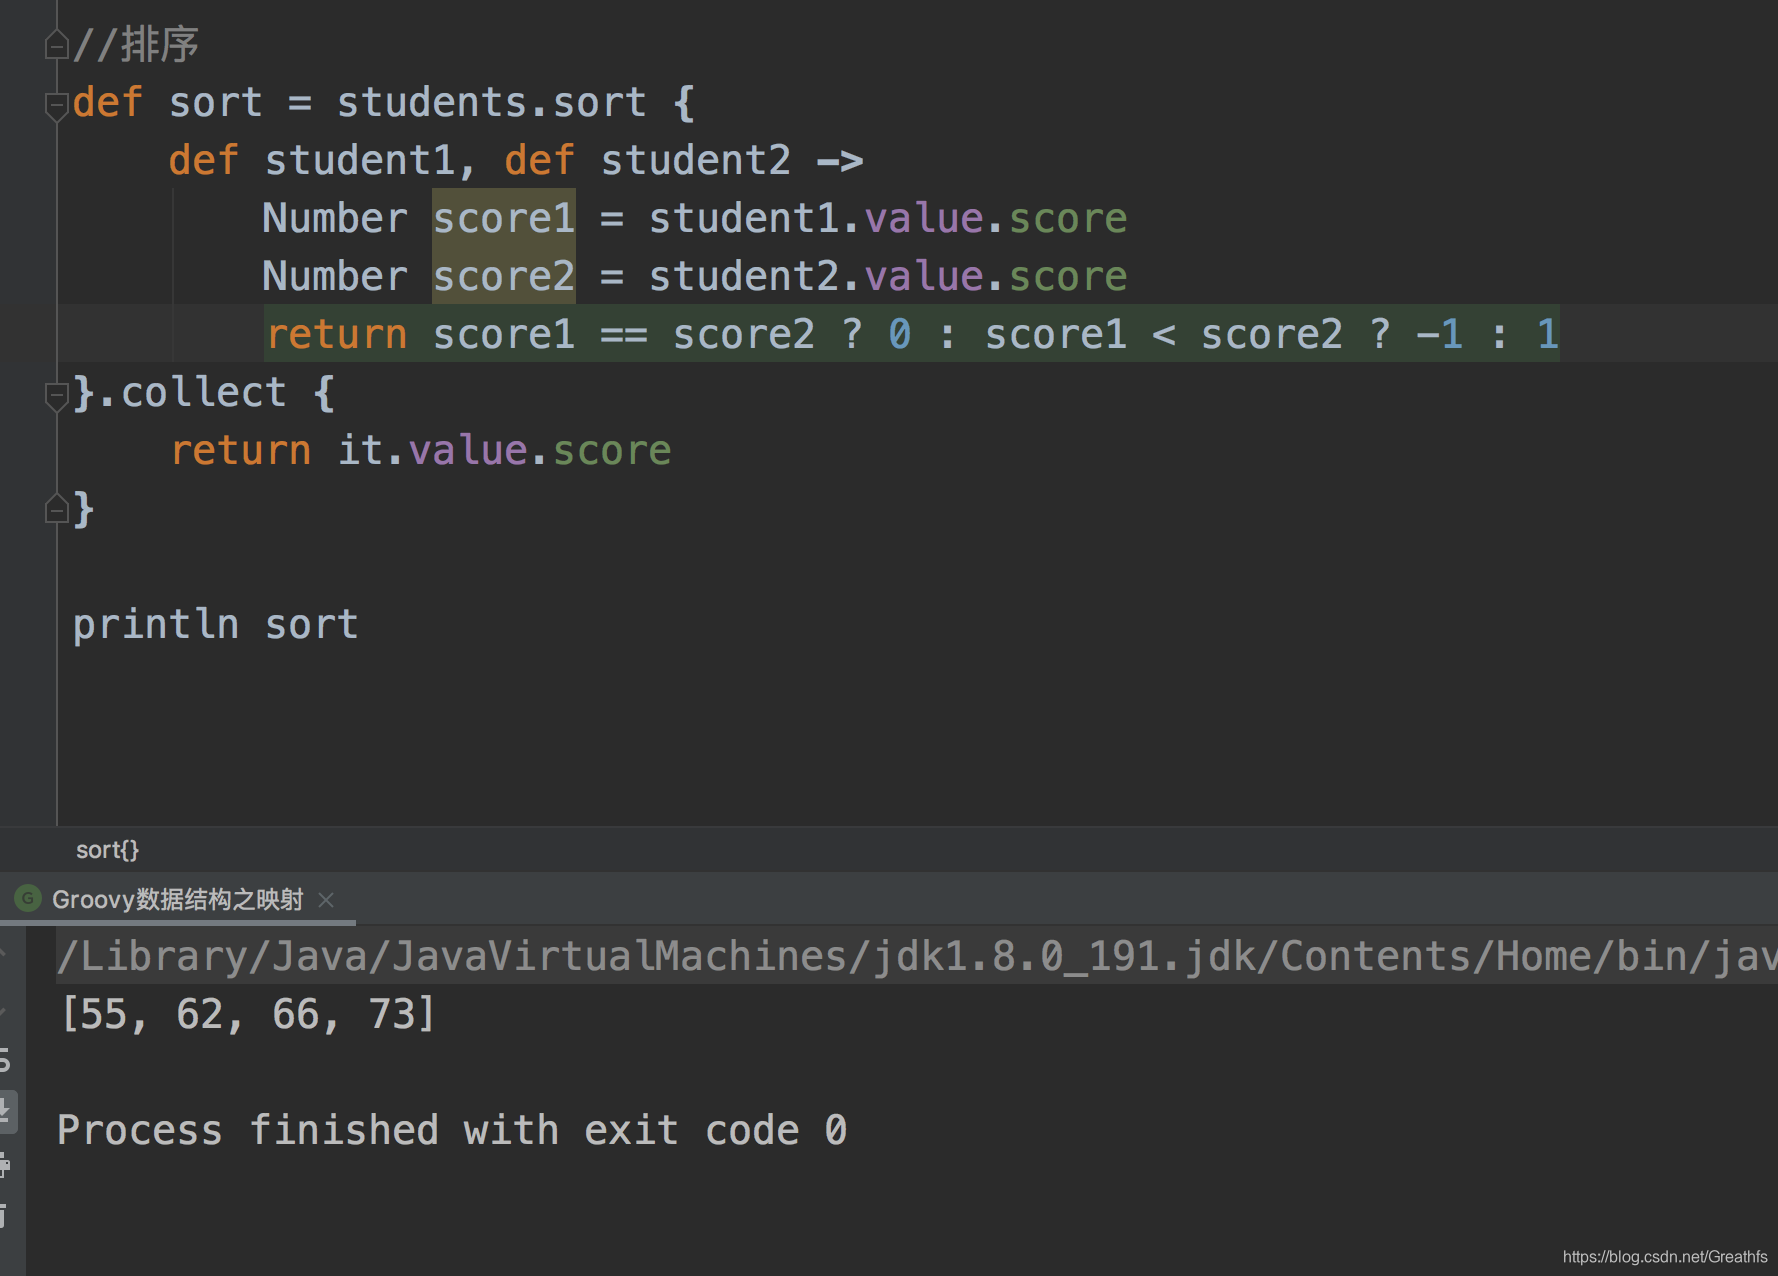Click 'def student1, def student2 ->' line
The width and height of the screenshot is (1778, 1276).
pyautogui.click(x=516, y=160)
